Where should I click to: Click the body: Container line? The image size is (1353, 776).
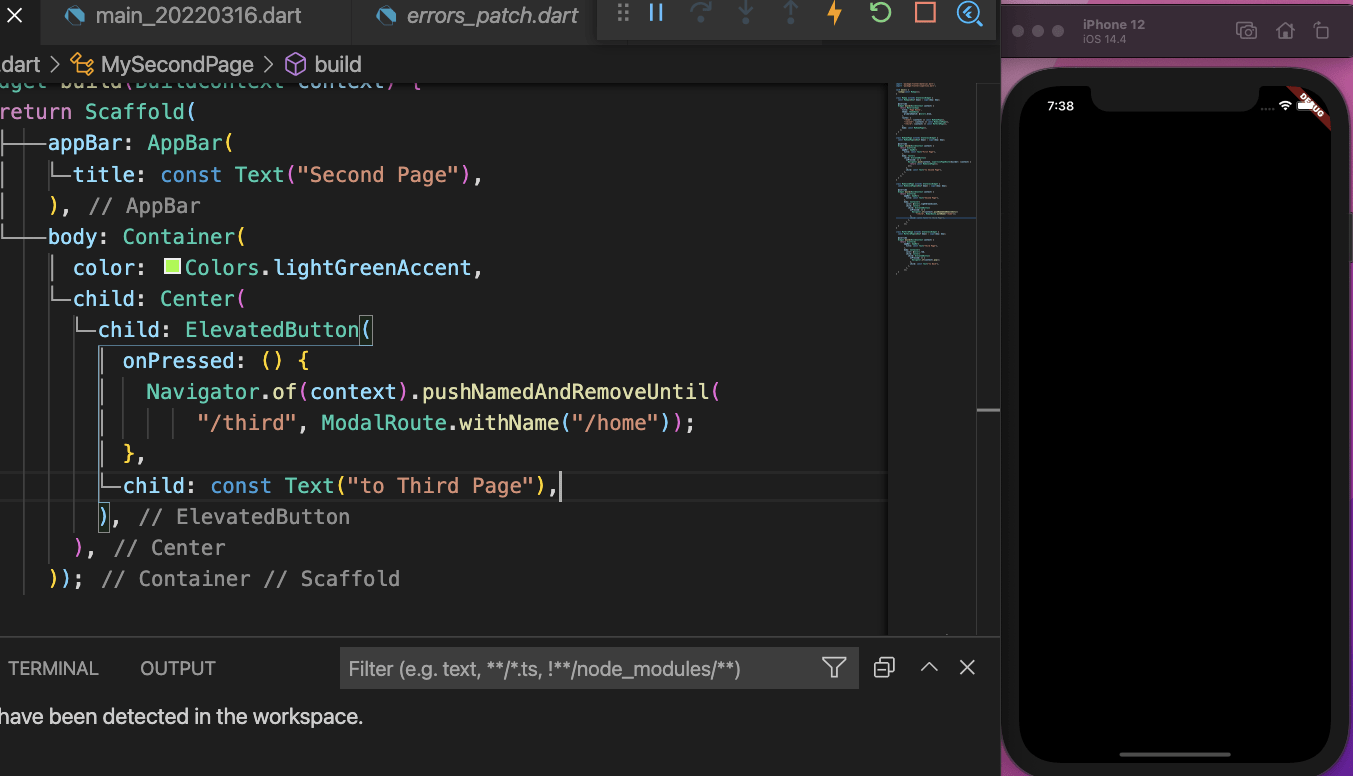(147, 237)
